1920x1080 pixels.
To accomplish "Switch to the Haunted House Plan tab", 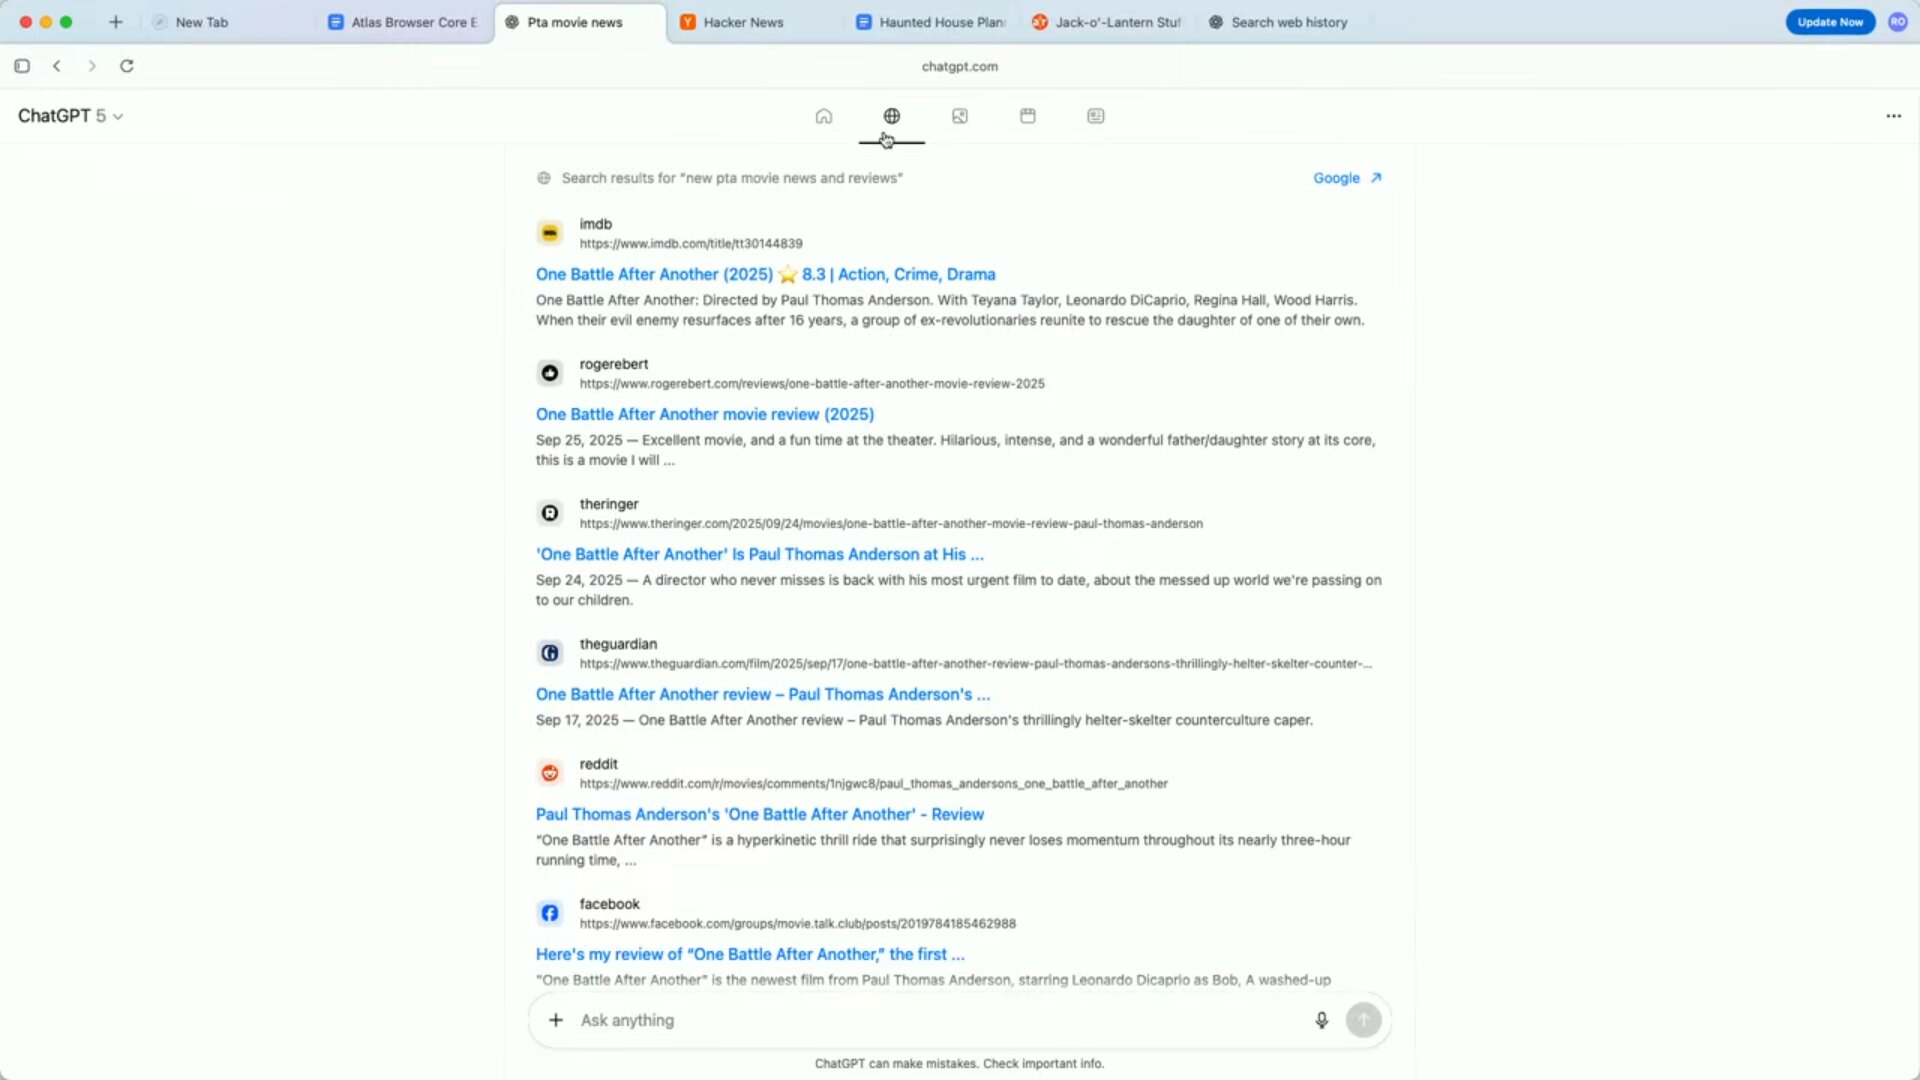I will [x=940, y=22].
